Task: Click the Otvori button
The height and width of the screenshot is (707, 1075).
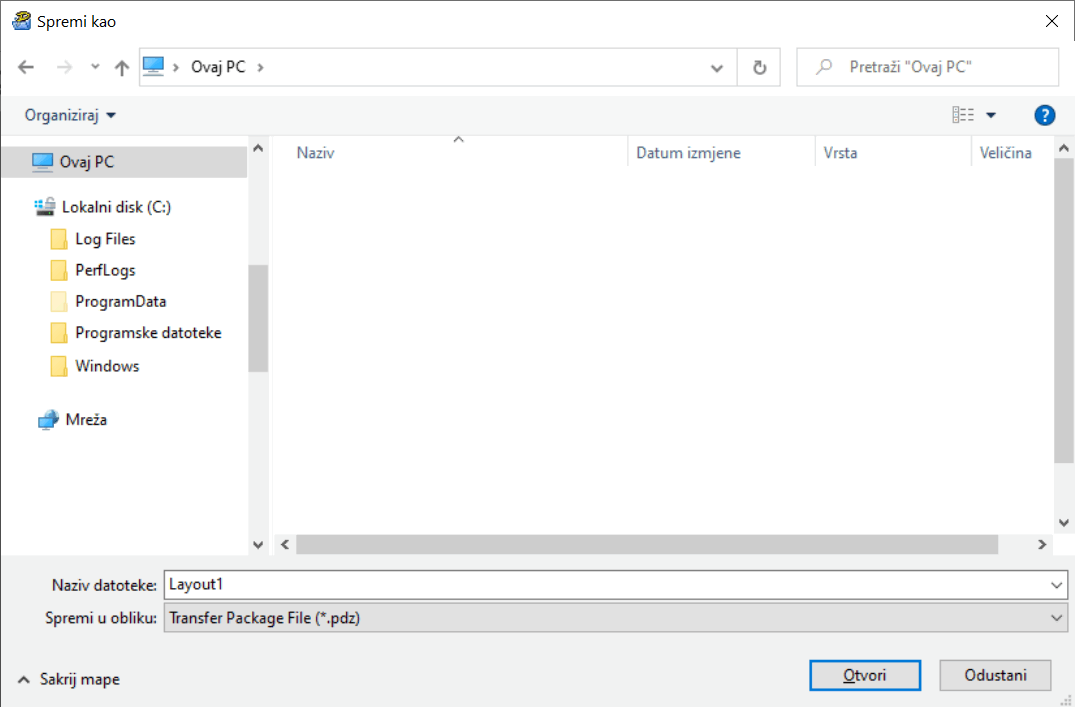Action: [865, 675]
